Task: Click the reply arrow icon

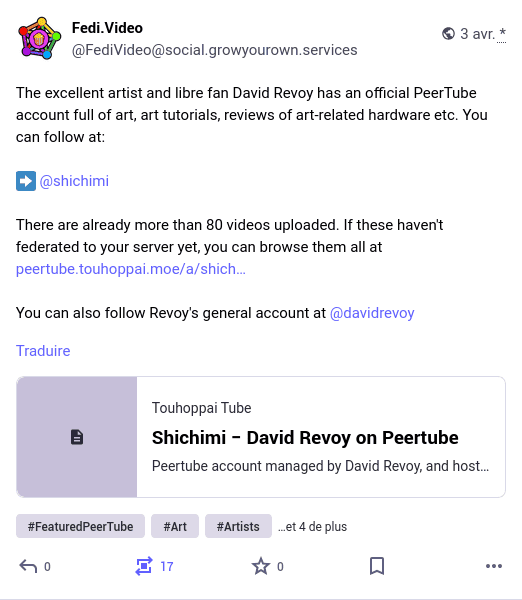Action: (28, 566)
